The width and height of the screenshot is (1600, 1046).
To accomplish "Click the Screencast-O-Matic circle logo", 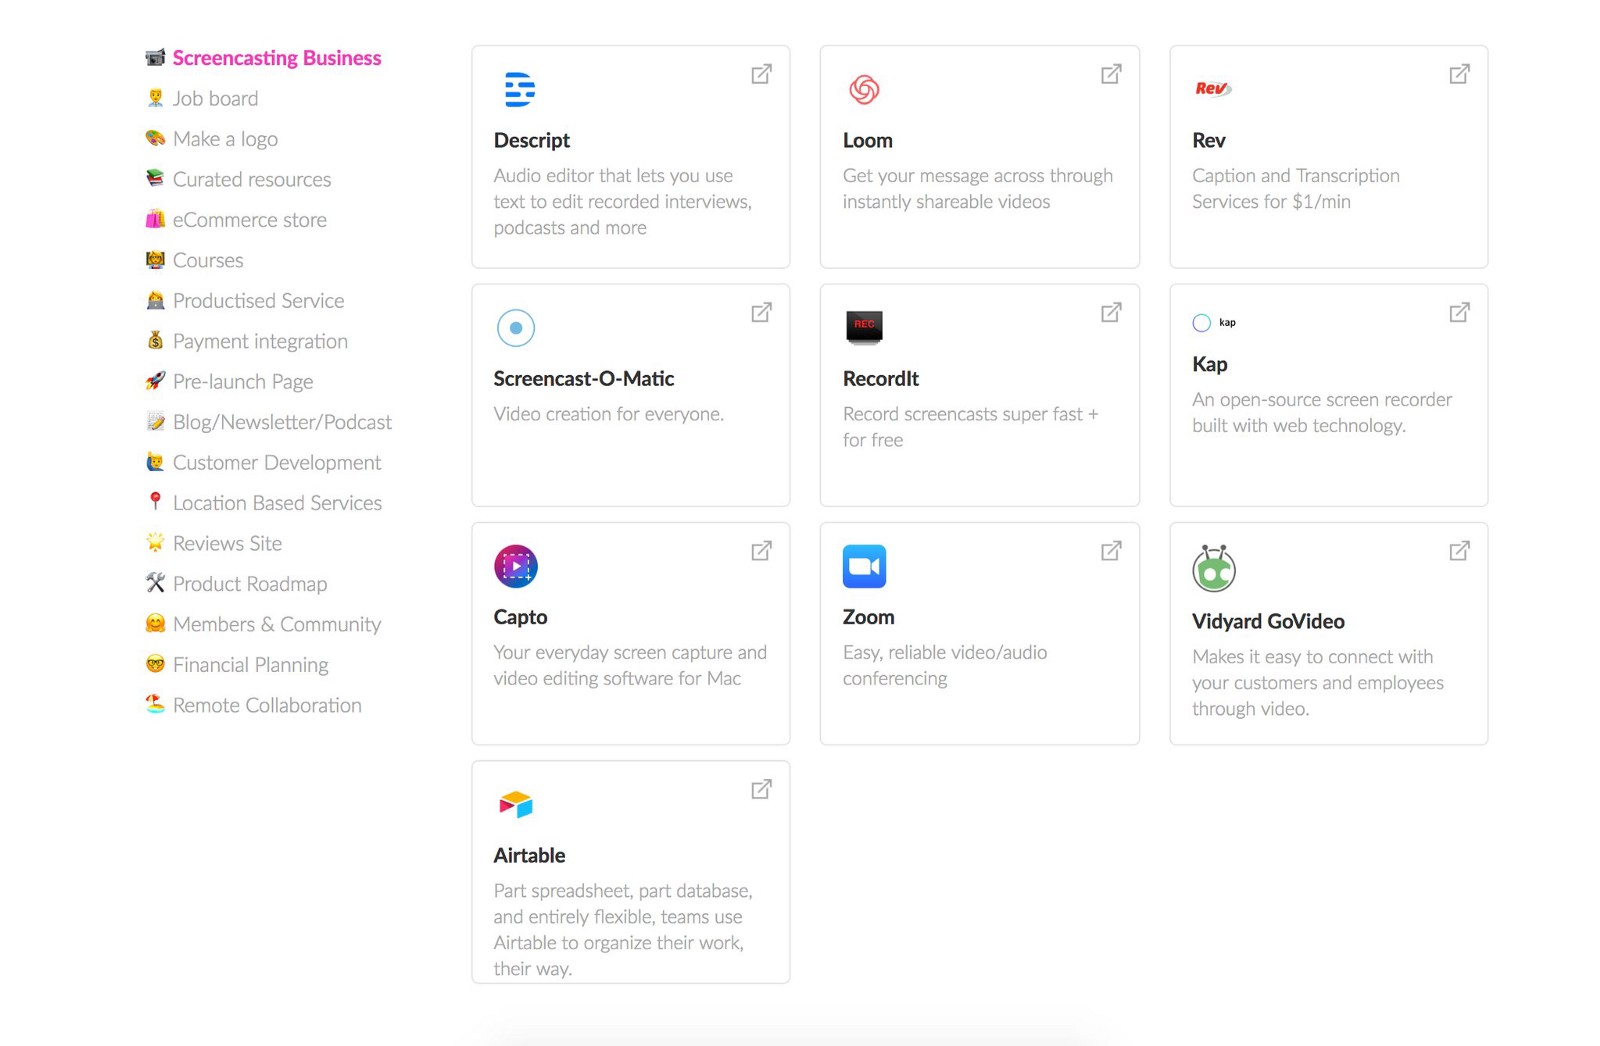I will tap(516, 328).
